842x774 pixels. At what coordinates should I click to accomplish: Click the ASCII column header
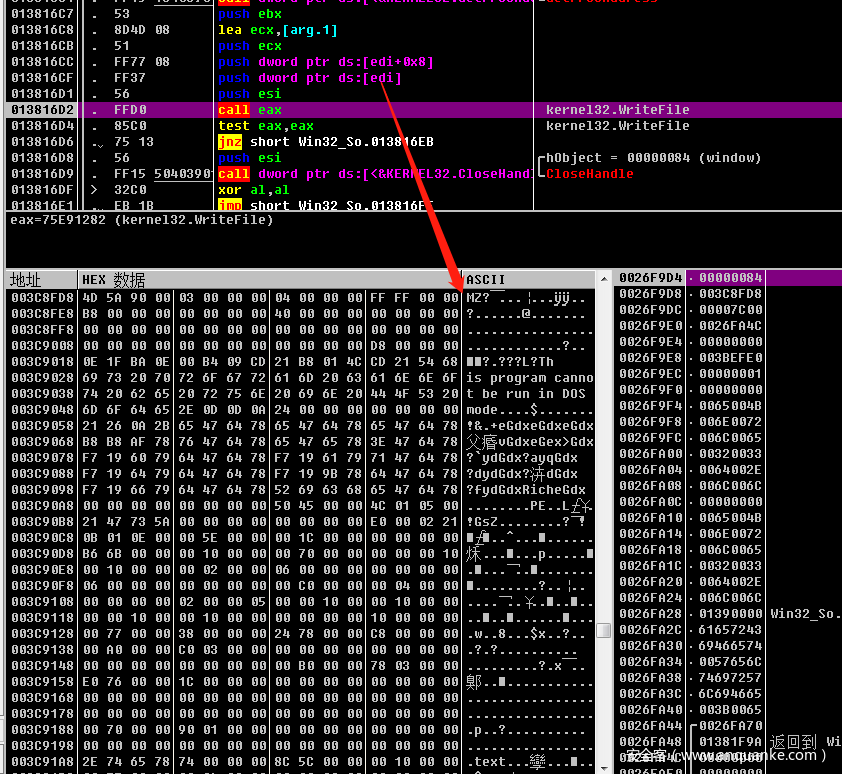(486, 280)
